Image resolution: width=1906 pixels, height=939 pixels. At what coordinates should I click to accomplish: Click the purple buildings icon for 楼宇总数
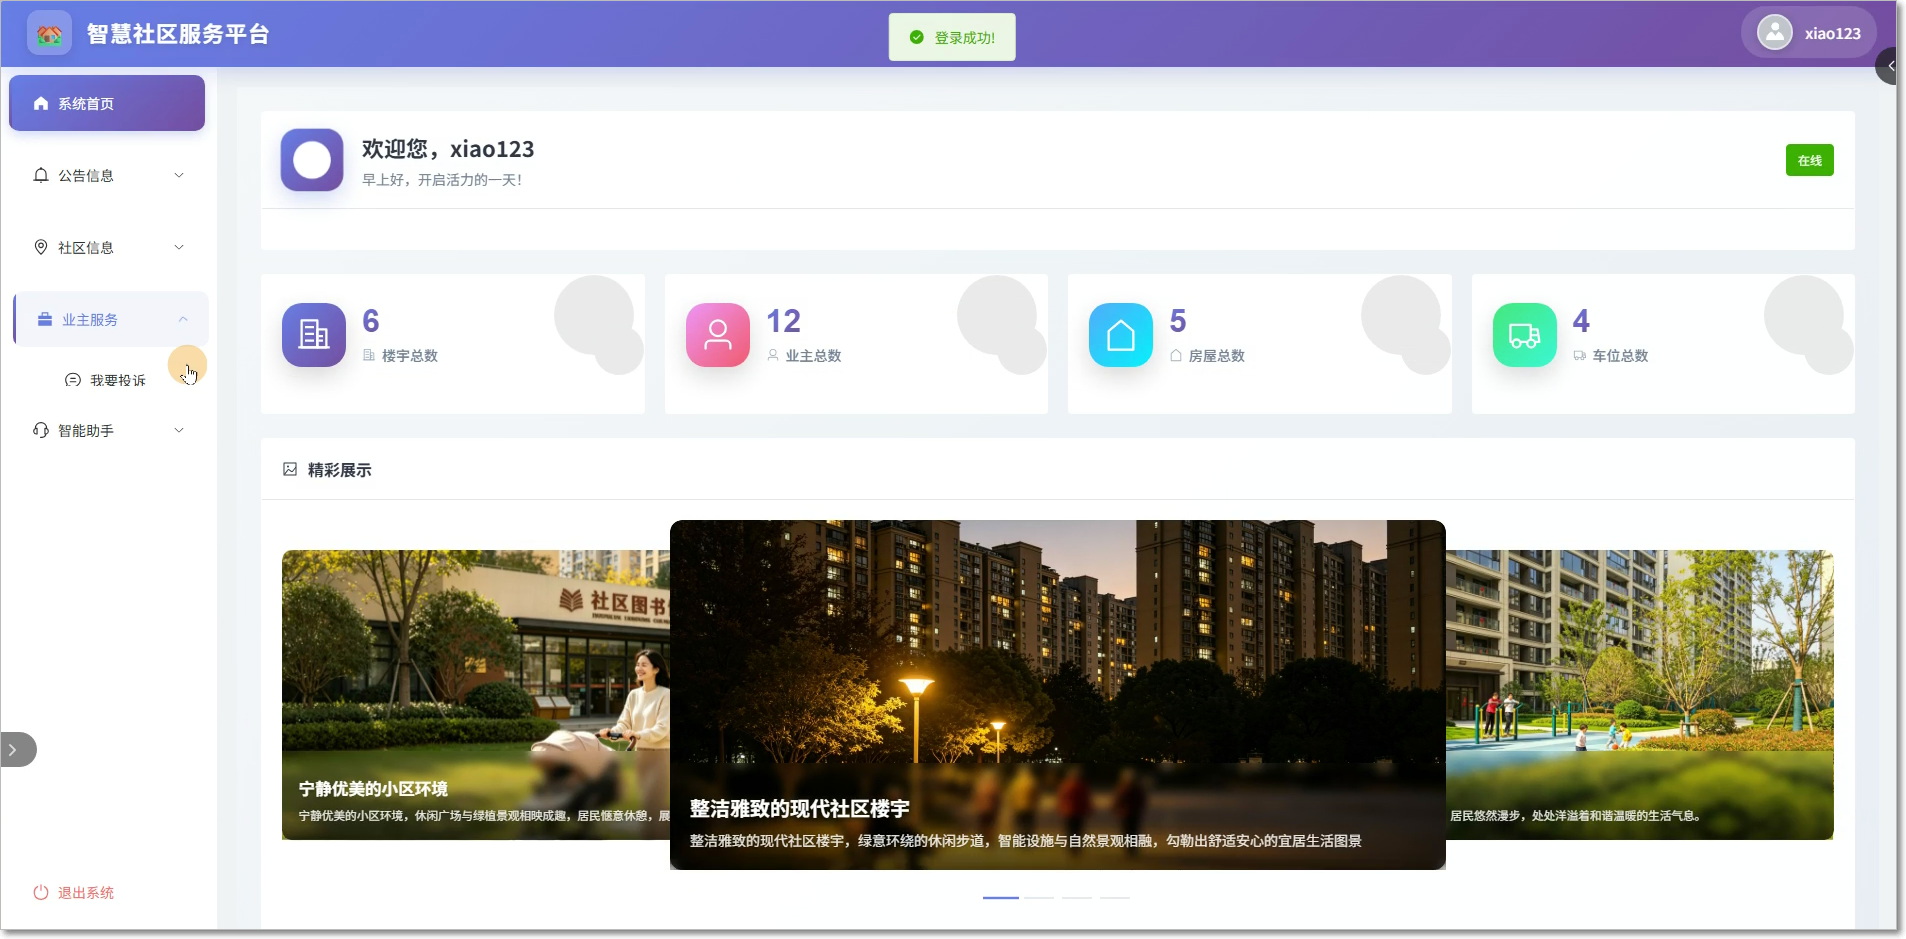[x=314, y=335]
